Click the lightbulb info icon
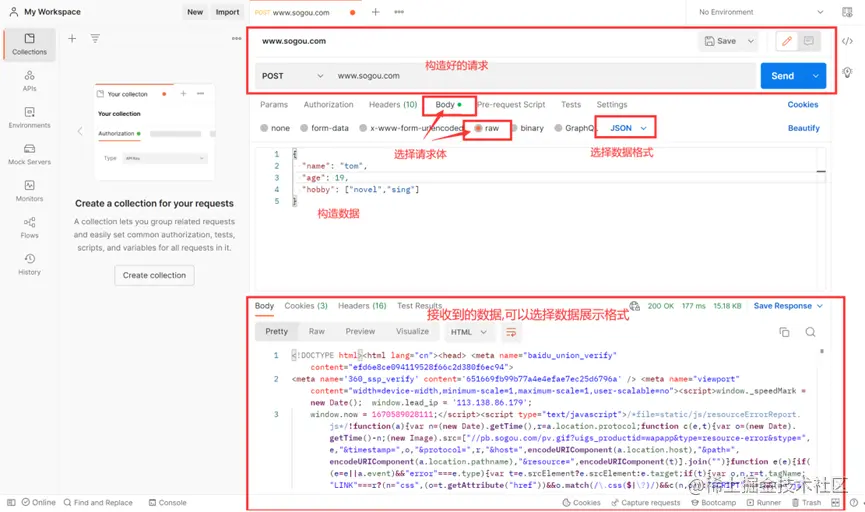Image resolution: width=865 pixels, height=512 pixels. [847, 72]
